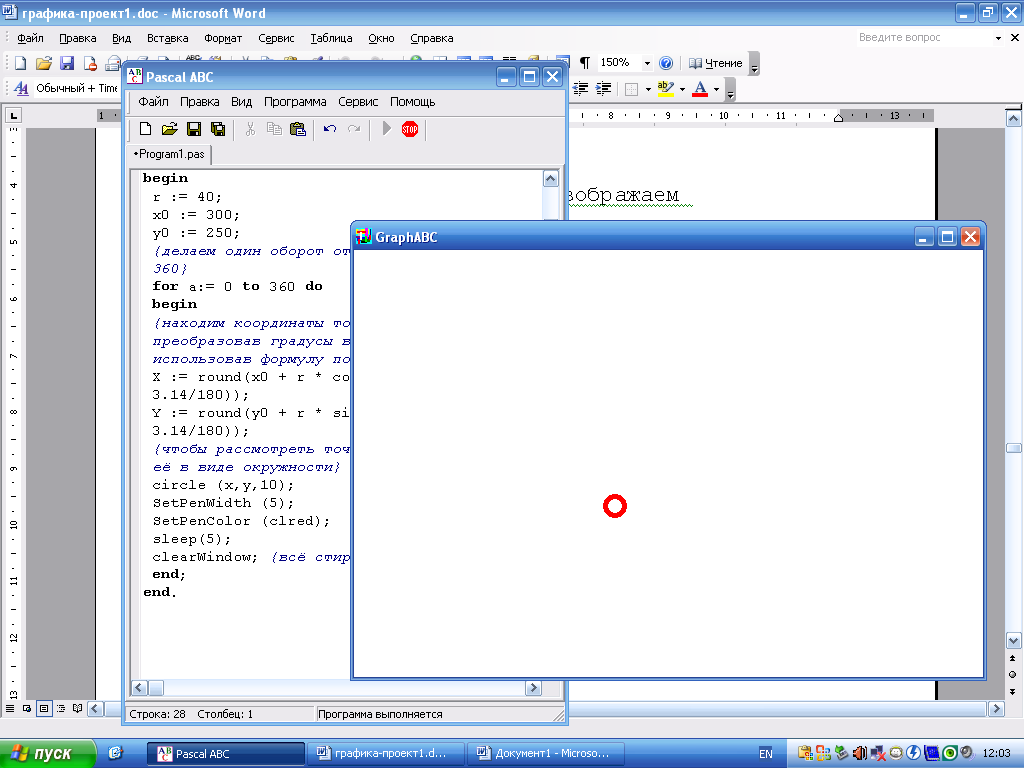Switch Word to Reading mode (Чтение)
The image size is (1024, 768).
716,63
